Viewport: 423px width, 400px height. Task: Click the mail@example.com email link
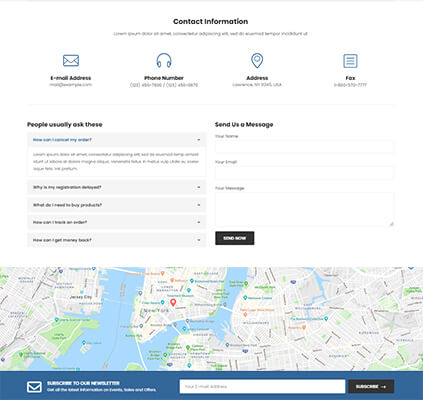tap(71, 85)
